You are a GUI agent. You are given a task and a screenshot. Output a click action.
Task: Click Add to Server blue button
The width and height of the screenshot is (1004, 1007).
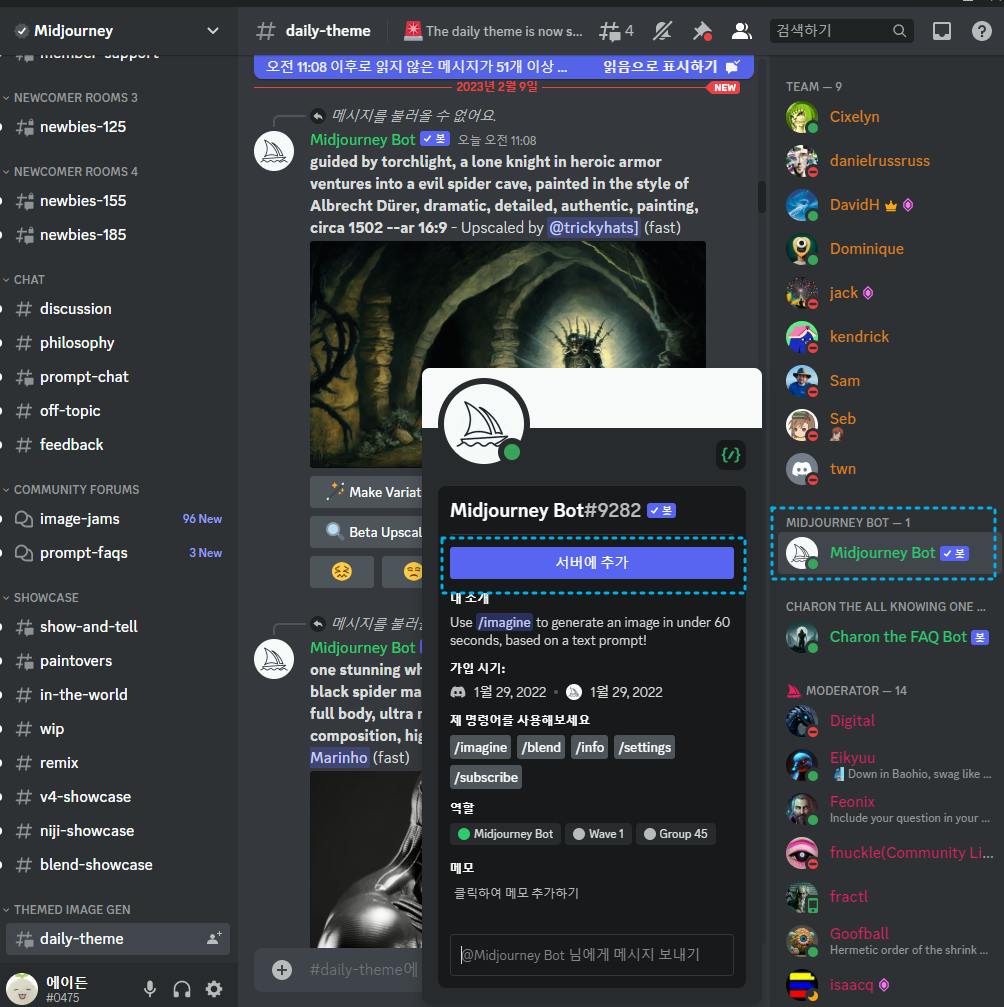pos(592,563)
